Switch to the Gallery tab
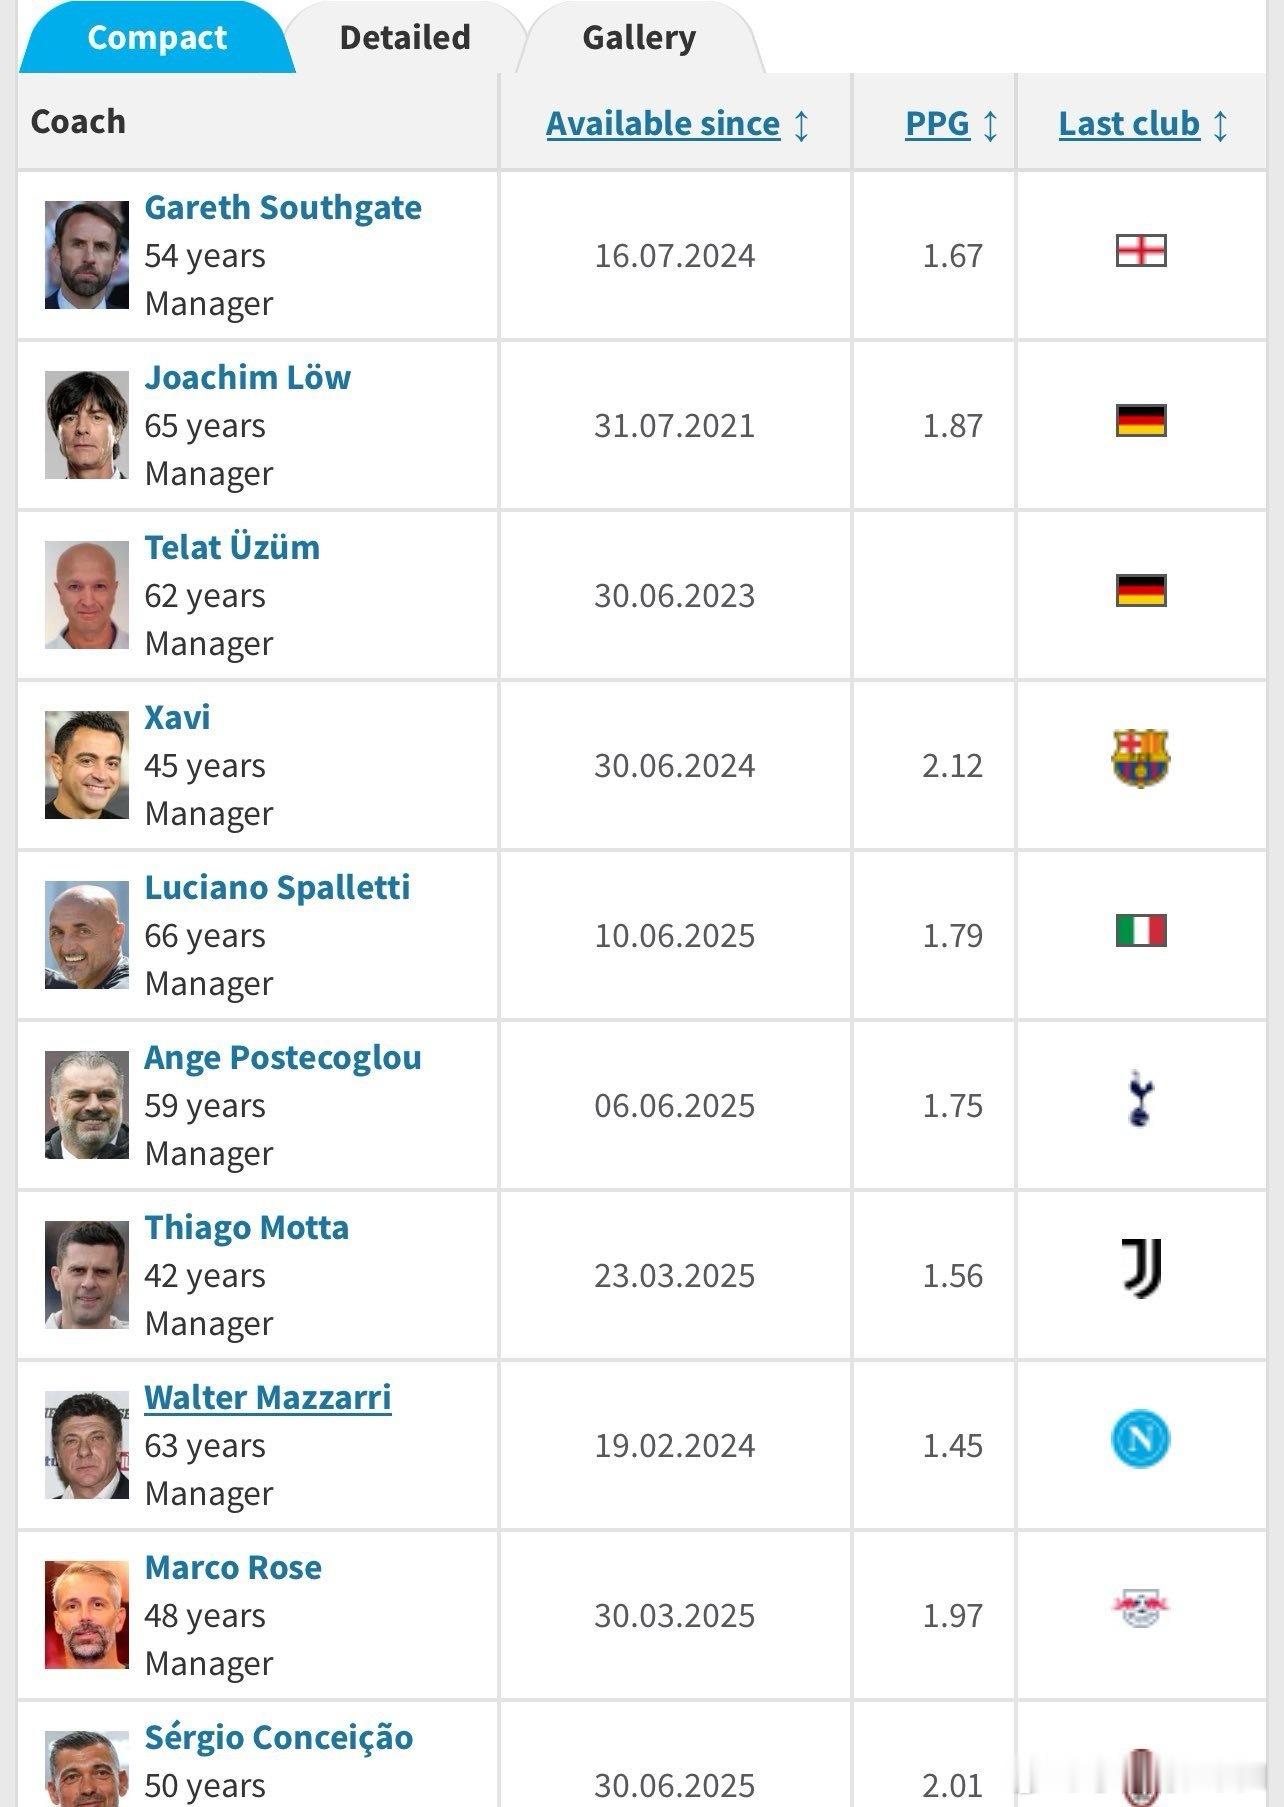 640,38
